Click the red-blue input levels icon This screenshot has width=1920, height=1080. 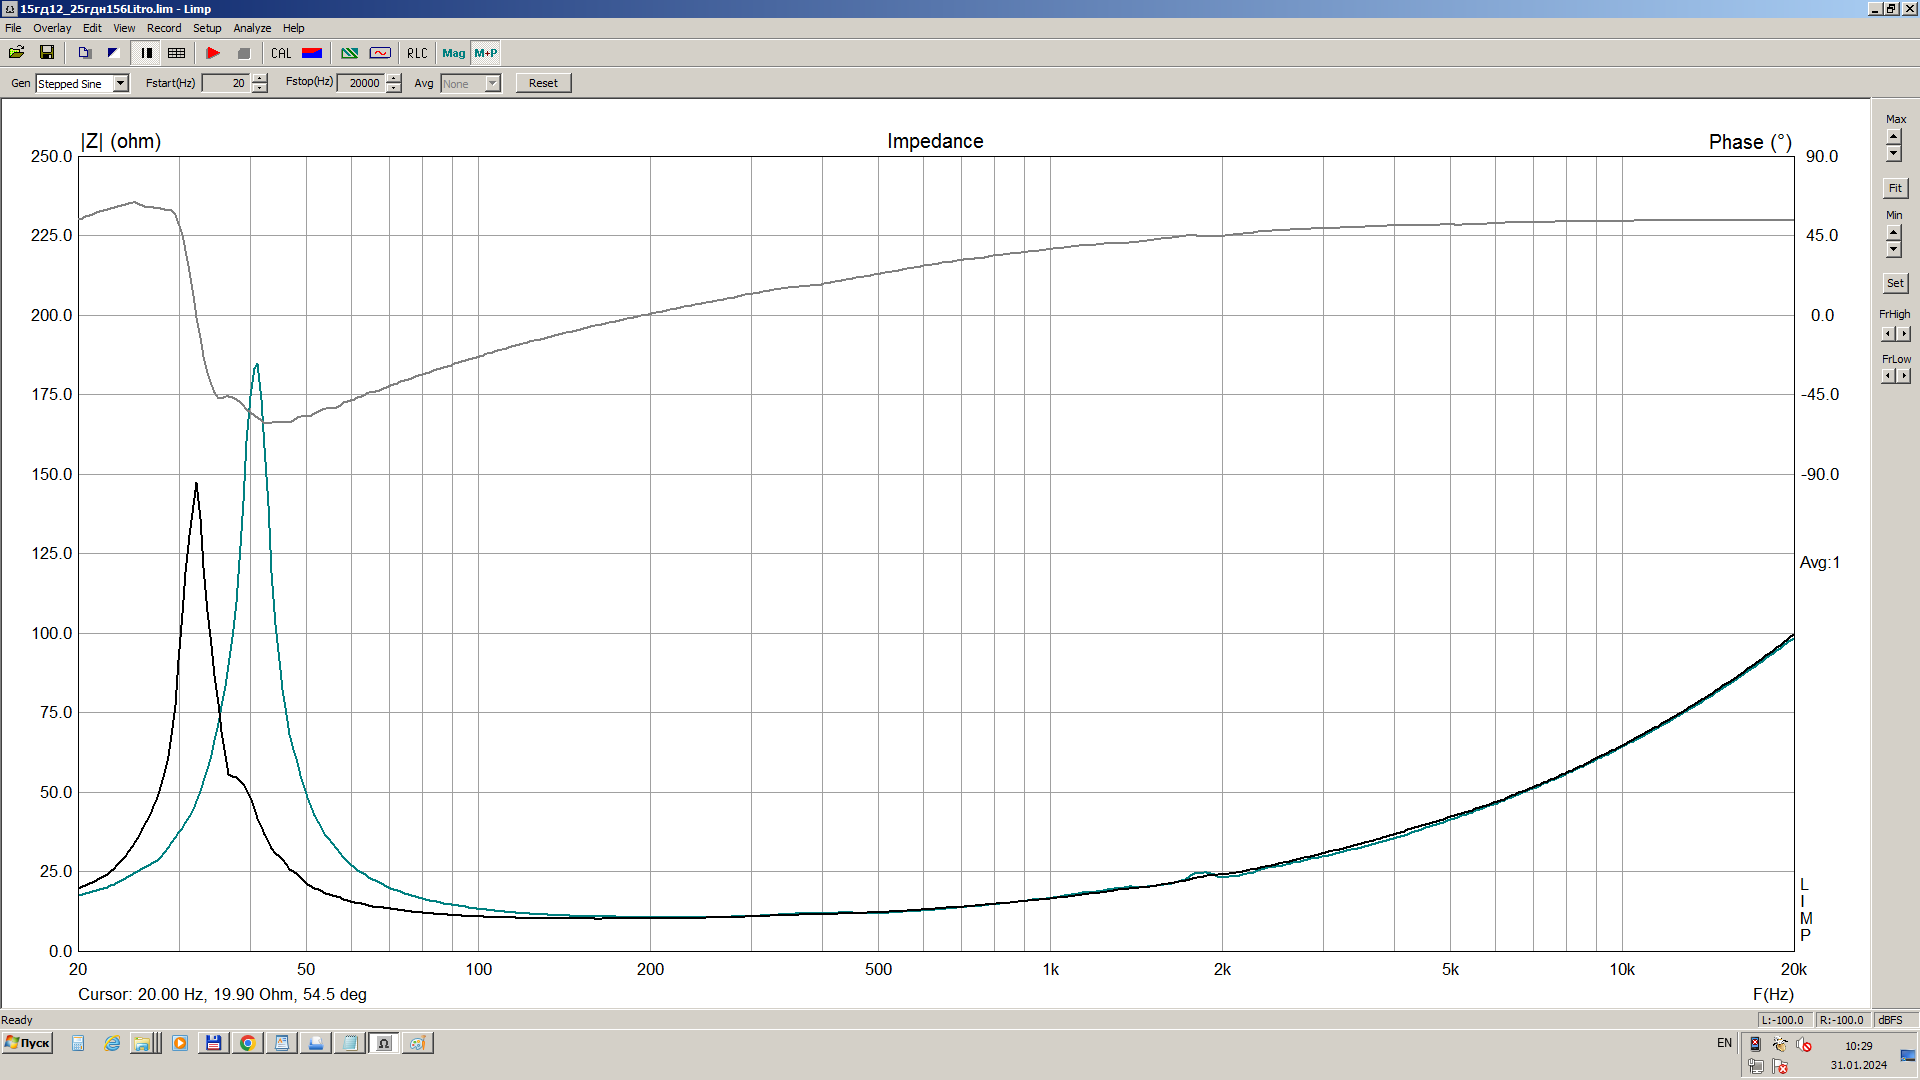click(x=312, y=53)
